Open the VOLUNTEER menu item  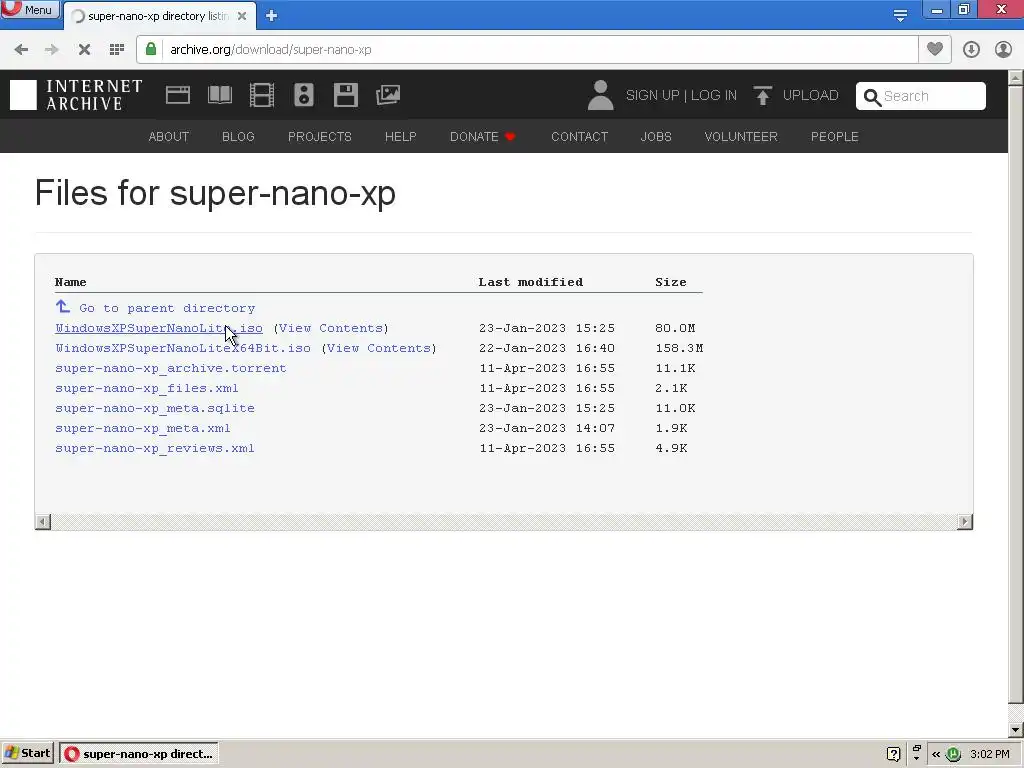(x=741, y=136)
